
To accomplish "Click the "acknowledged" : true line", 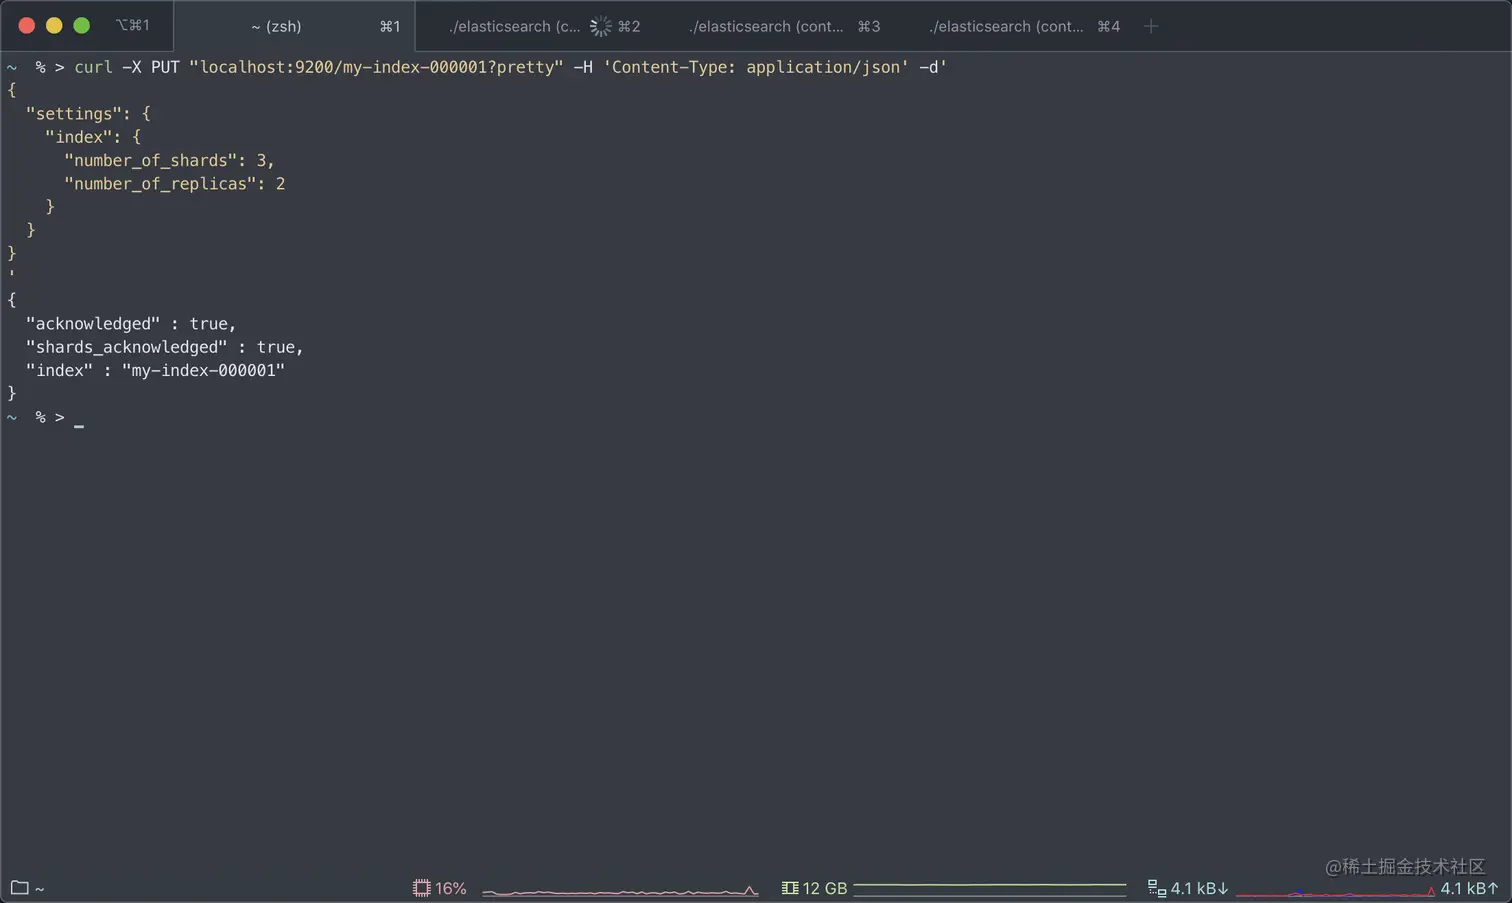I will (131, 324).
